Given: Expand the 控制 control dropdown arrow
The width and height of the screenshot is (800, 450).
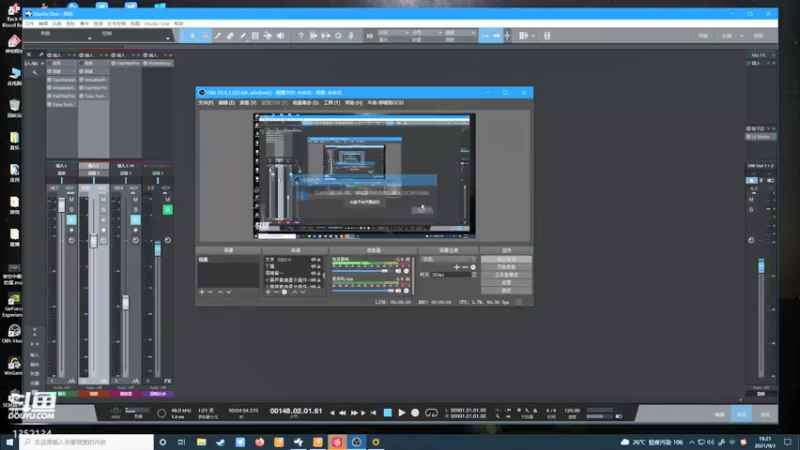Looking at the screenshot, I should (167, 38).
